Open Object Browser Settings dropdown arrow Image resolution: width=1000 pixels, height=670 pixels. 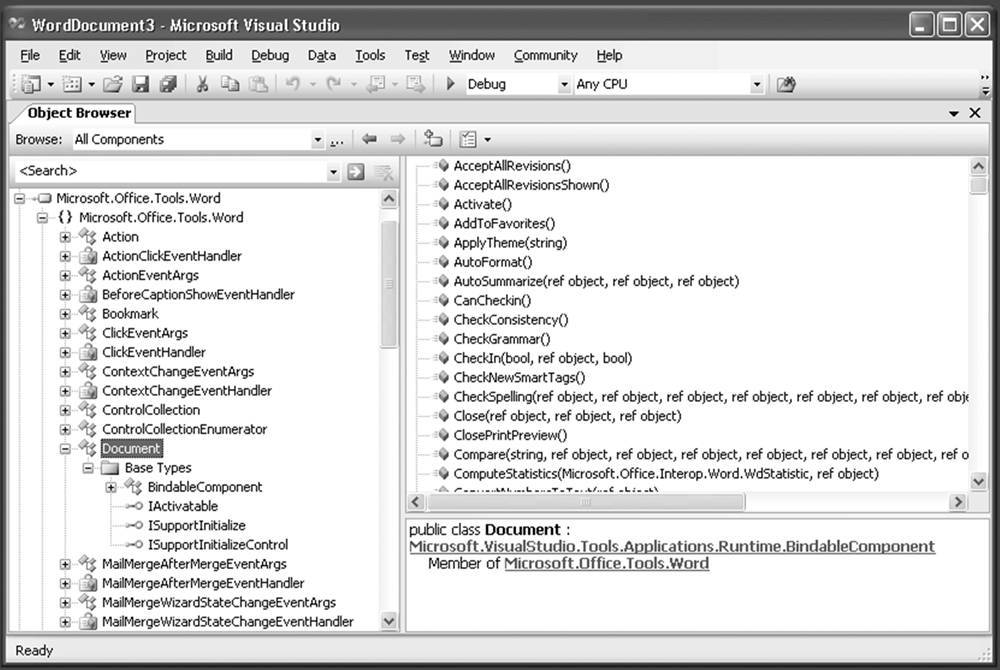click(x=487, y=139)
